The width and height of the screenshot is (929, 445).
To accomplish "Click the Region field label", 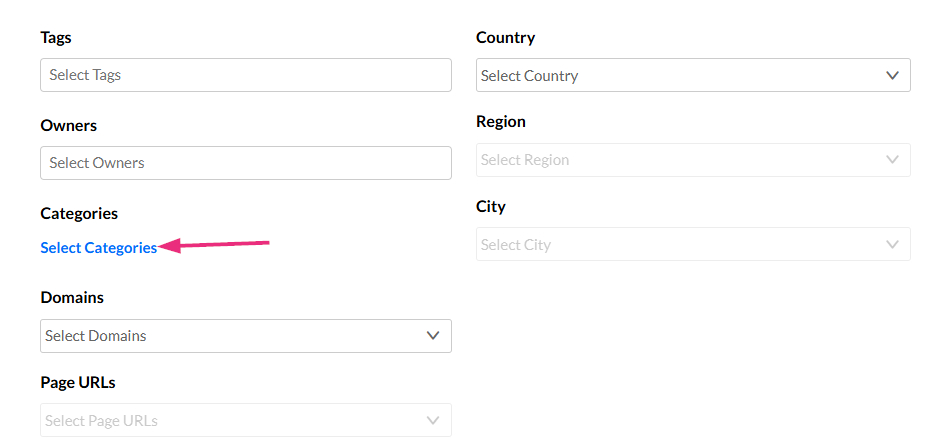I will pyautogui.click(x=501, y=122).
